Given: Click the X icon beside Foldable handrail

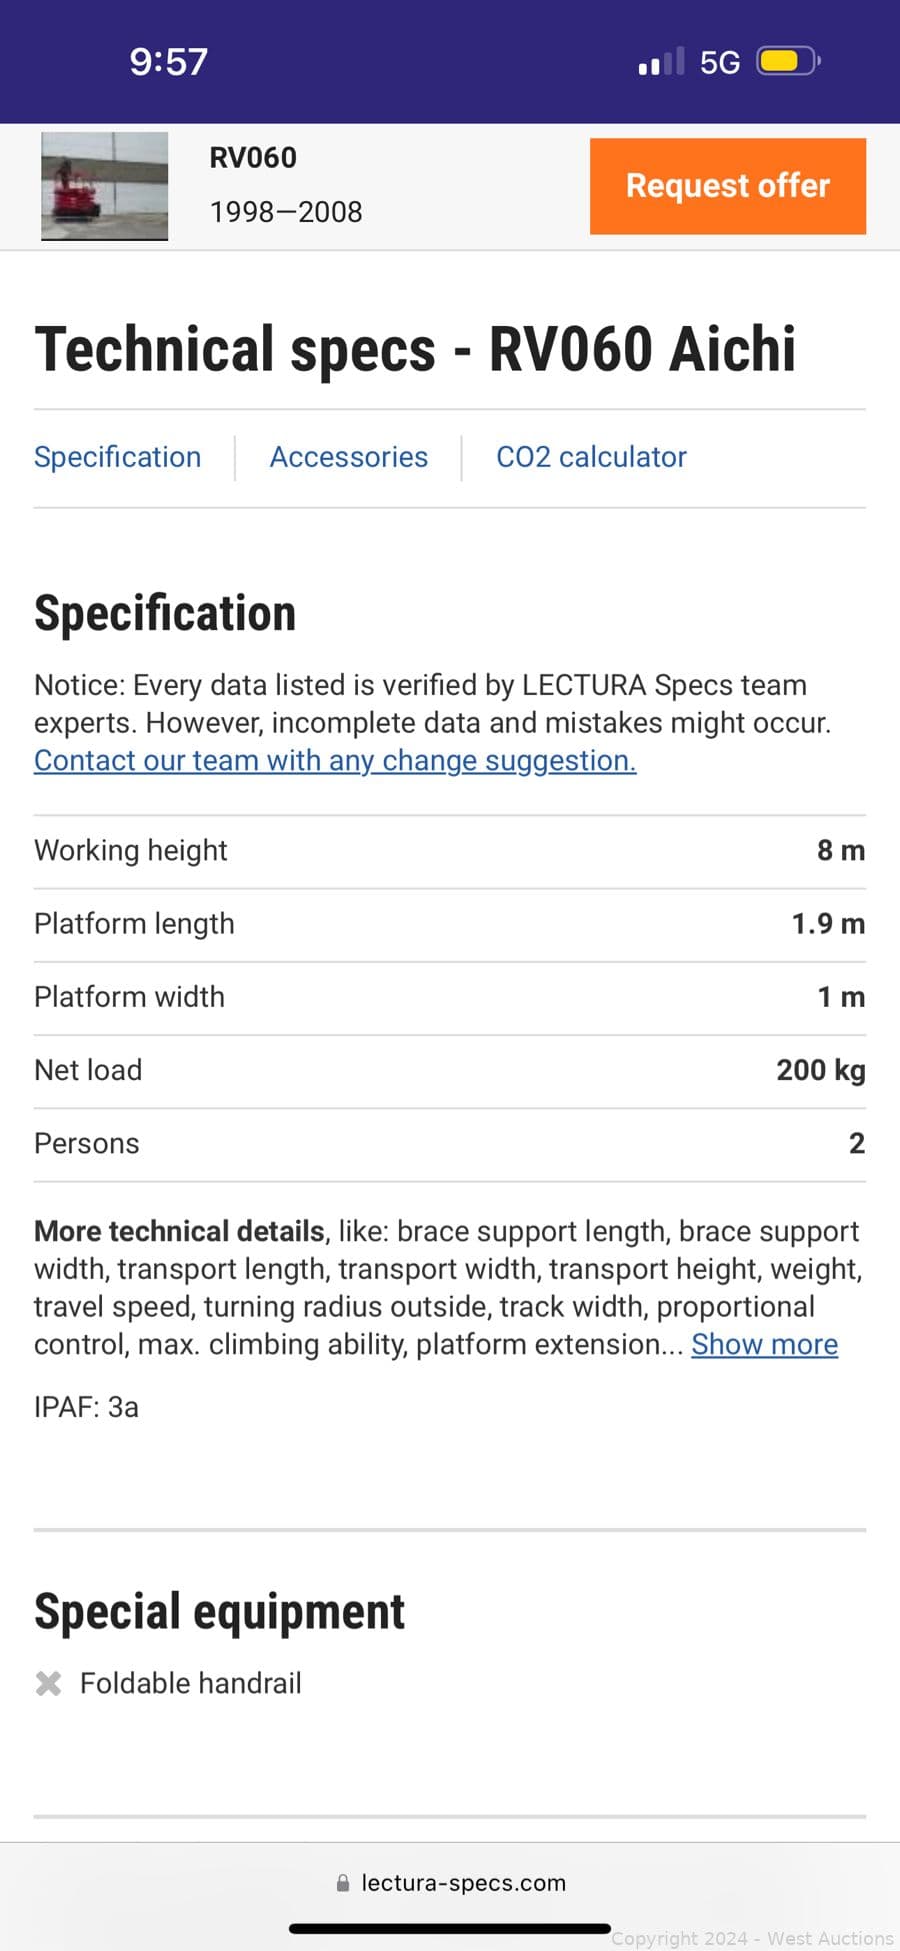Looking at the screenshot, I should [x=48, y=1684].
